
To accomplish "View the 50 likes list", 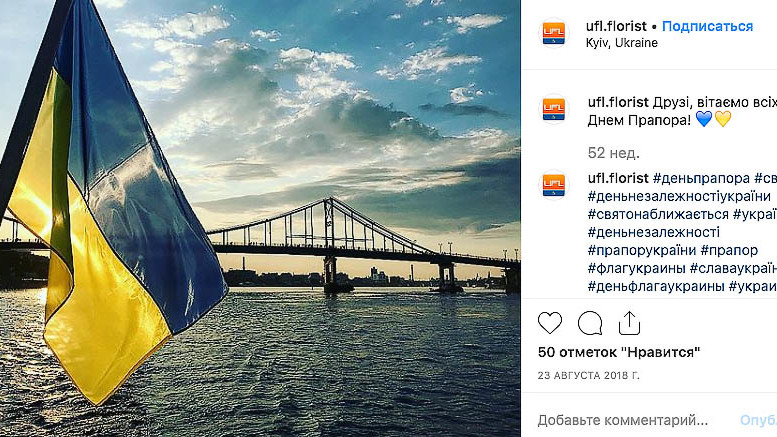I will pyautogui.click(x=618, y=352).
